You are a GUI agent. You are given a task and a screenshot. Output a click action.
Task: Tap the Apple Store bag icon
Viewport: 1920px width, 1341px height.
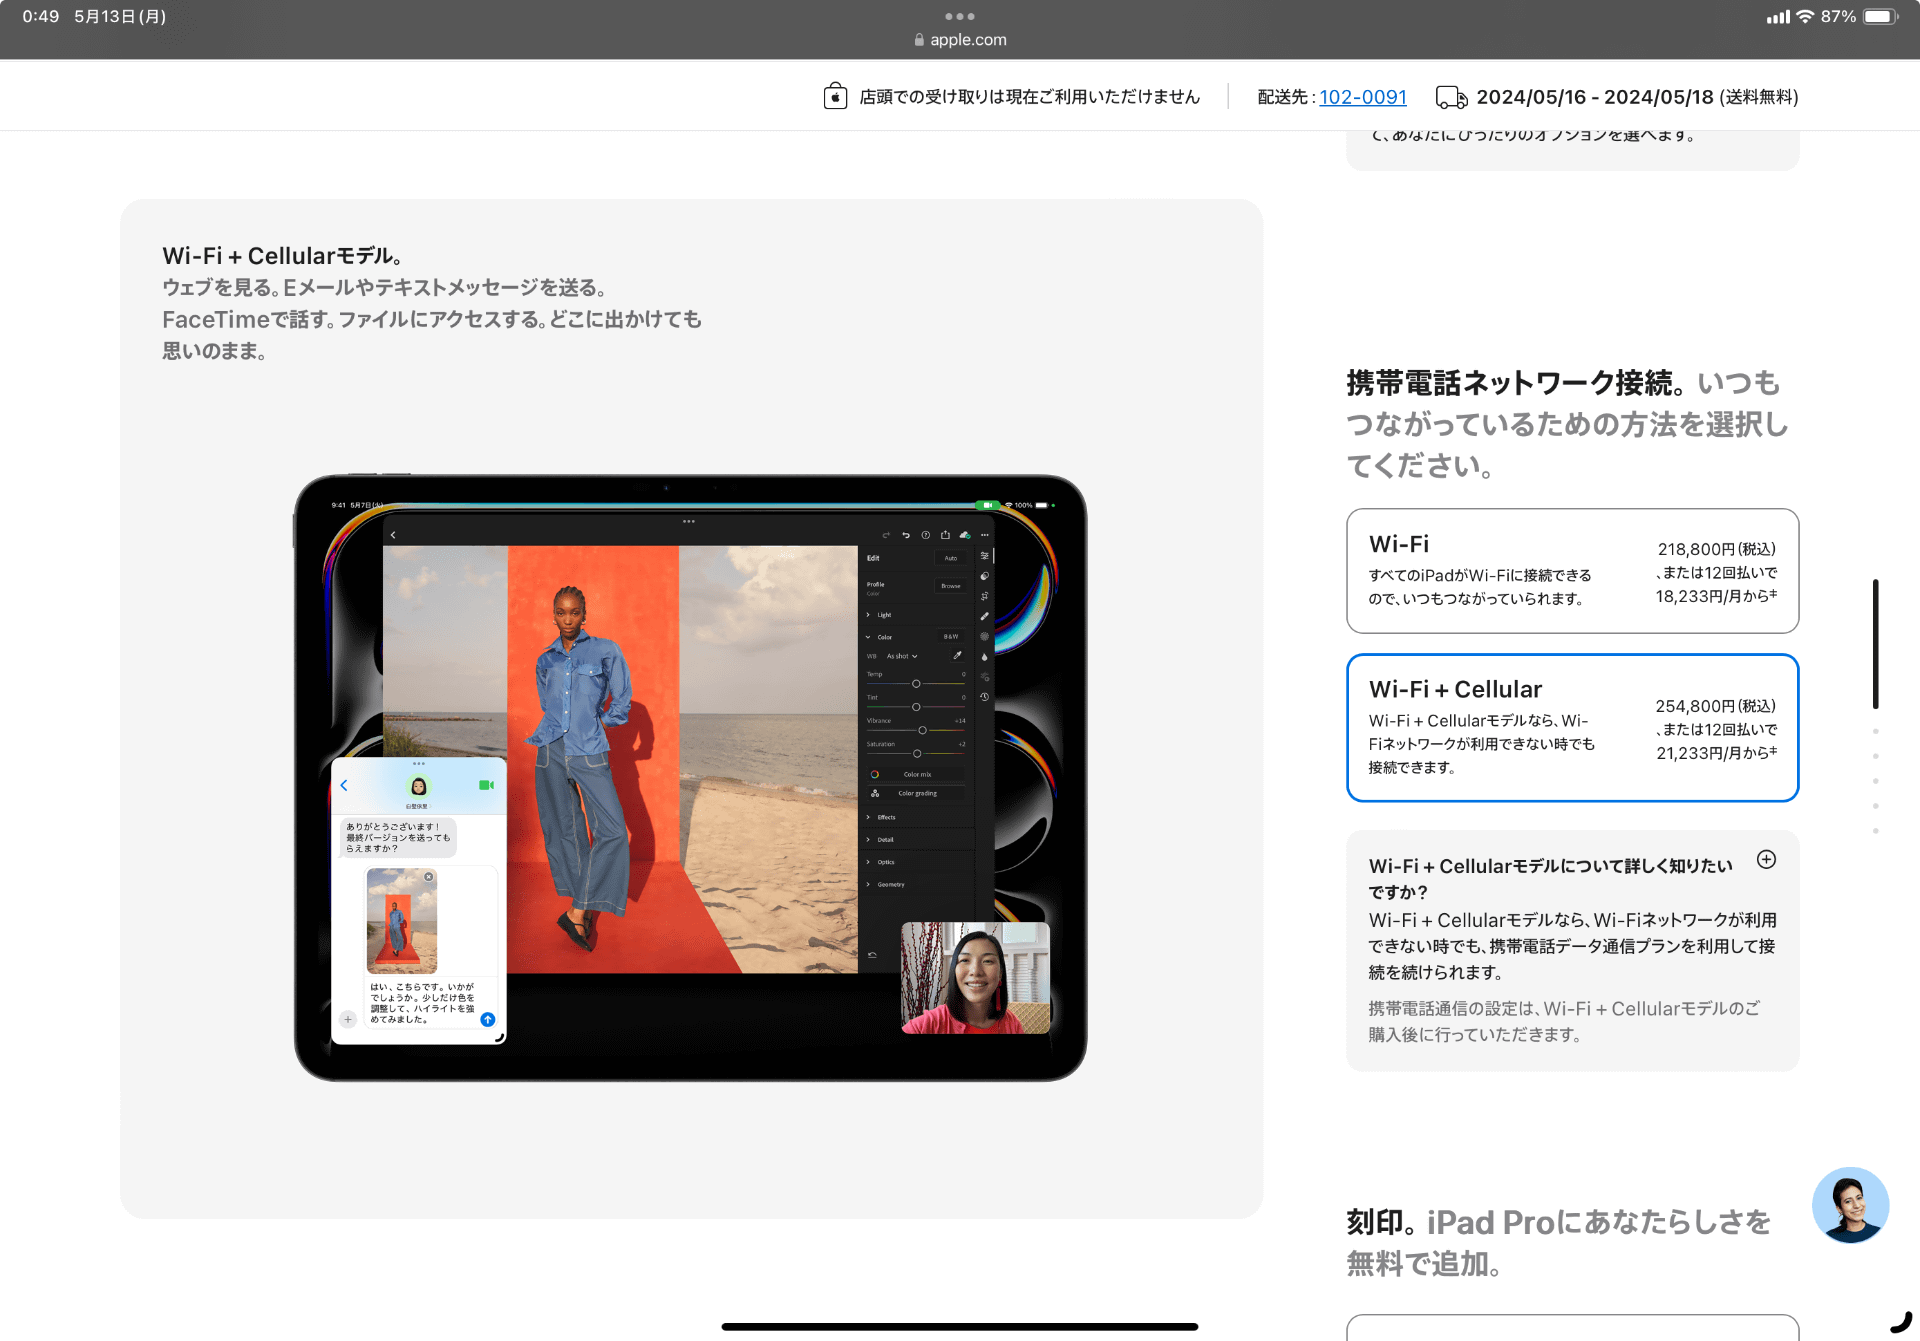point(835,96)
